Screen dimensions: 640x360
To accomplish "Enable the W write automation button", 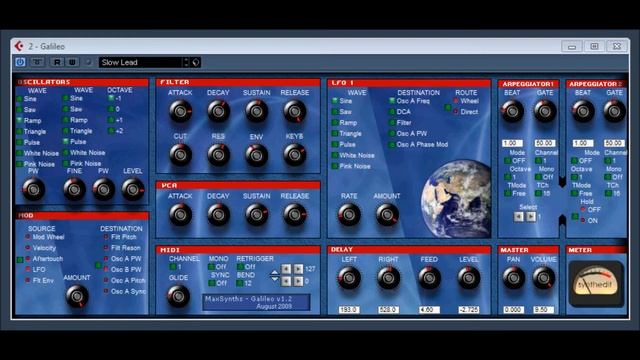I will 72,62.
